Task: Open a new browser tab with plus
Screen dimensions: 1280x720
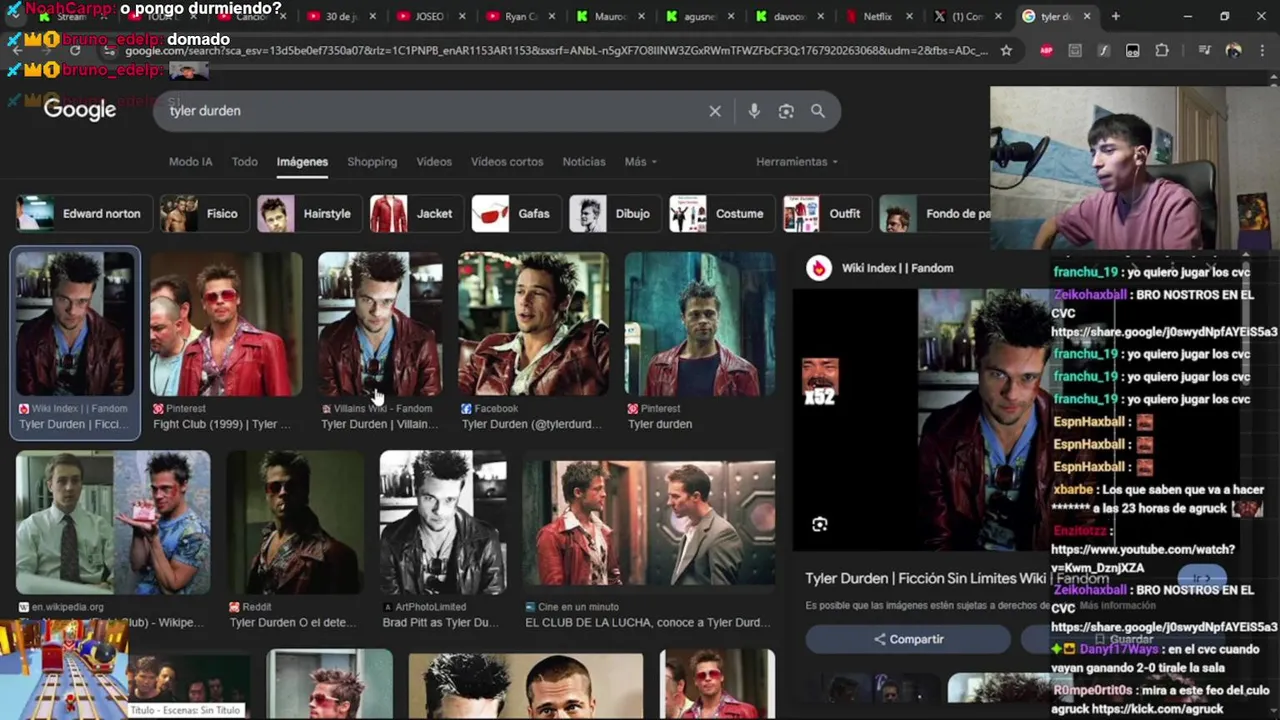Action: [1116, 17]
